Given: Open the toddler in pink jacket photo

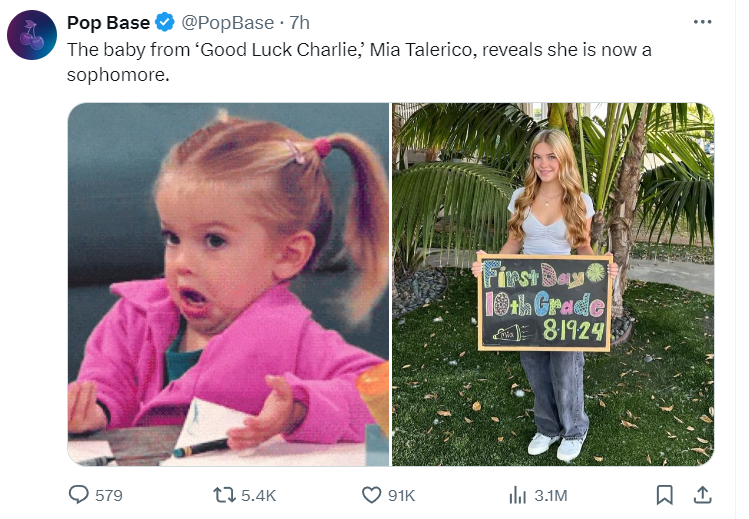Looking at the screenshot, I should point(228,284).
